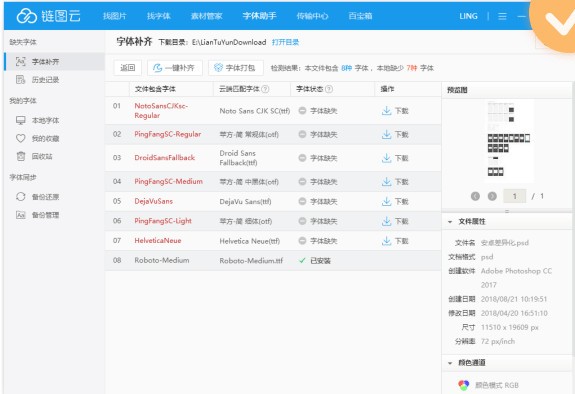Screen dimensions: 575x394
Task: Click the 链图云 cloud logo icon
Action: tap(26, 16)
